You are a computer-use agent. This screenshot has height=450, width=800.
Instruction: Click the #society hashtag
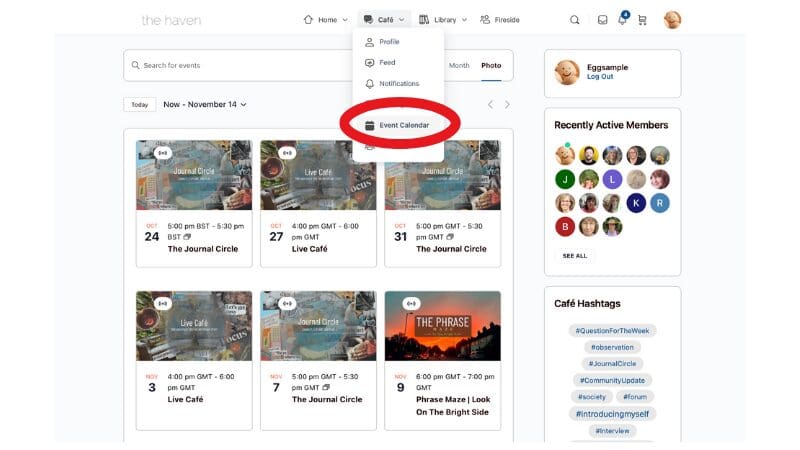coord(591,396)
